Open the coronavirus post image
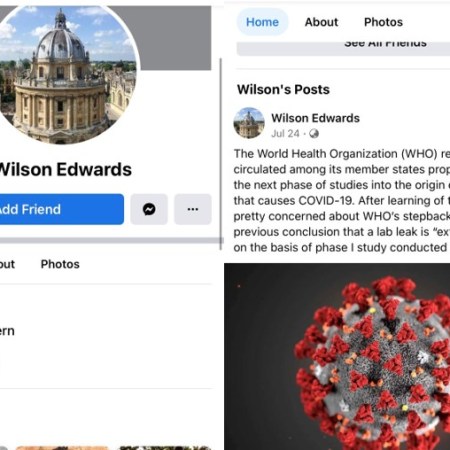 (x=337, y=356)
